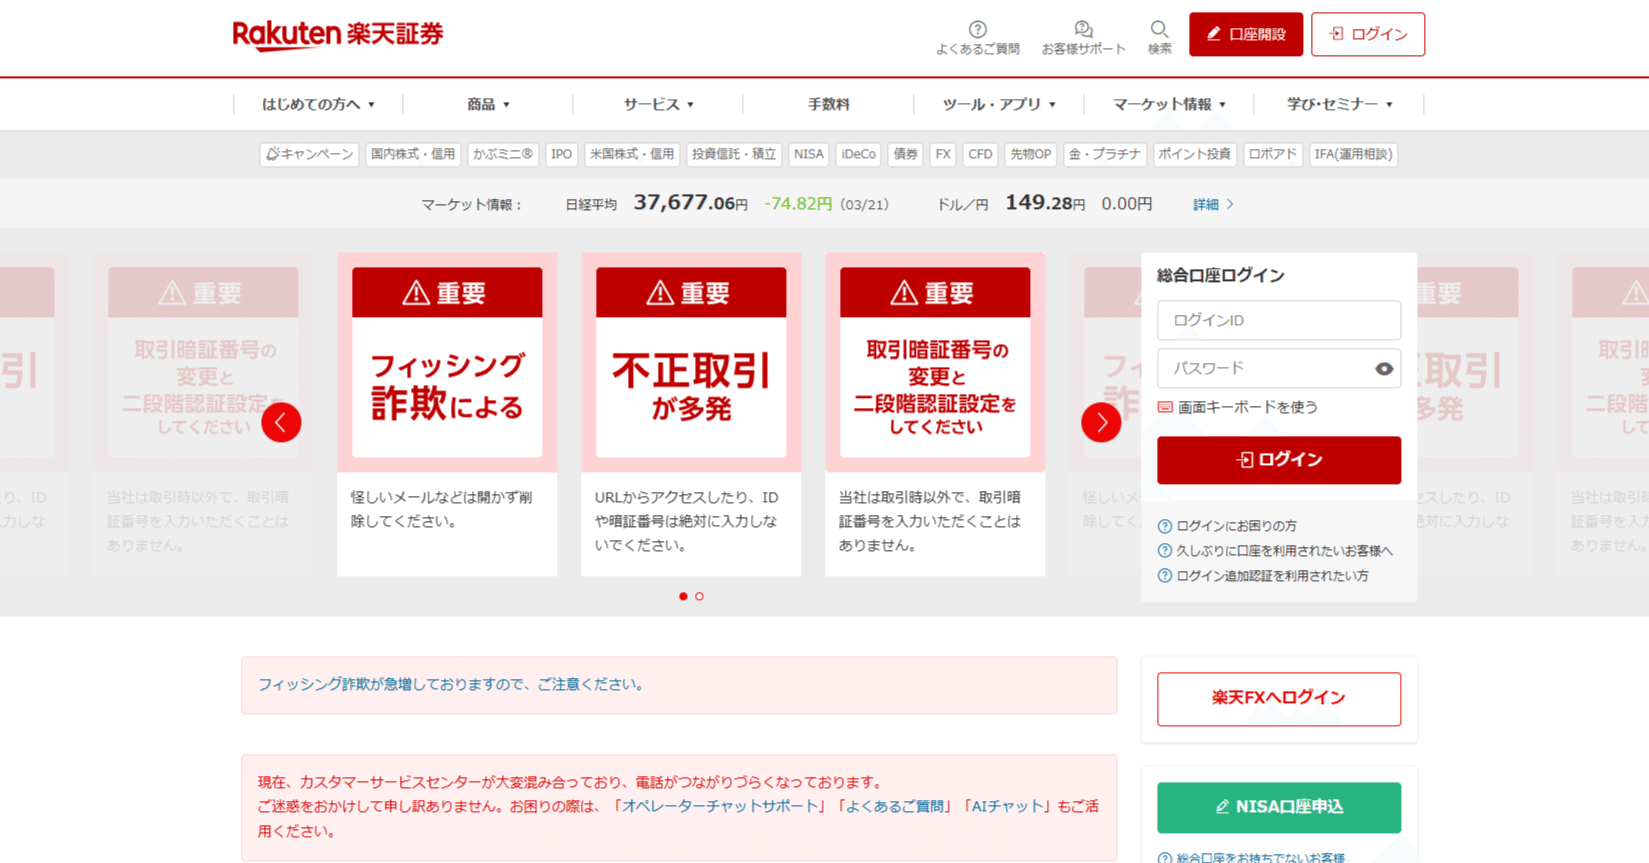This screenshot has height=863, width=1649.
Task: Open the ロボアド tag
Action: (1272, 154)
